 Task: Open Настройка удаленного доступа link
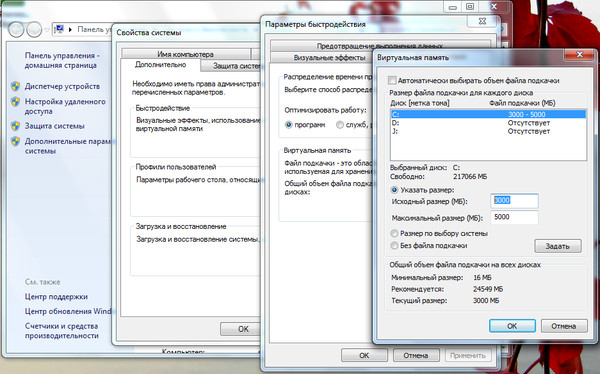coord(65,106)
